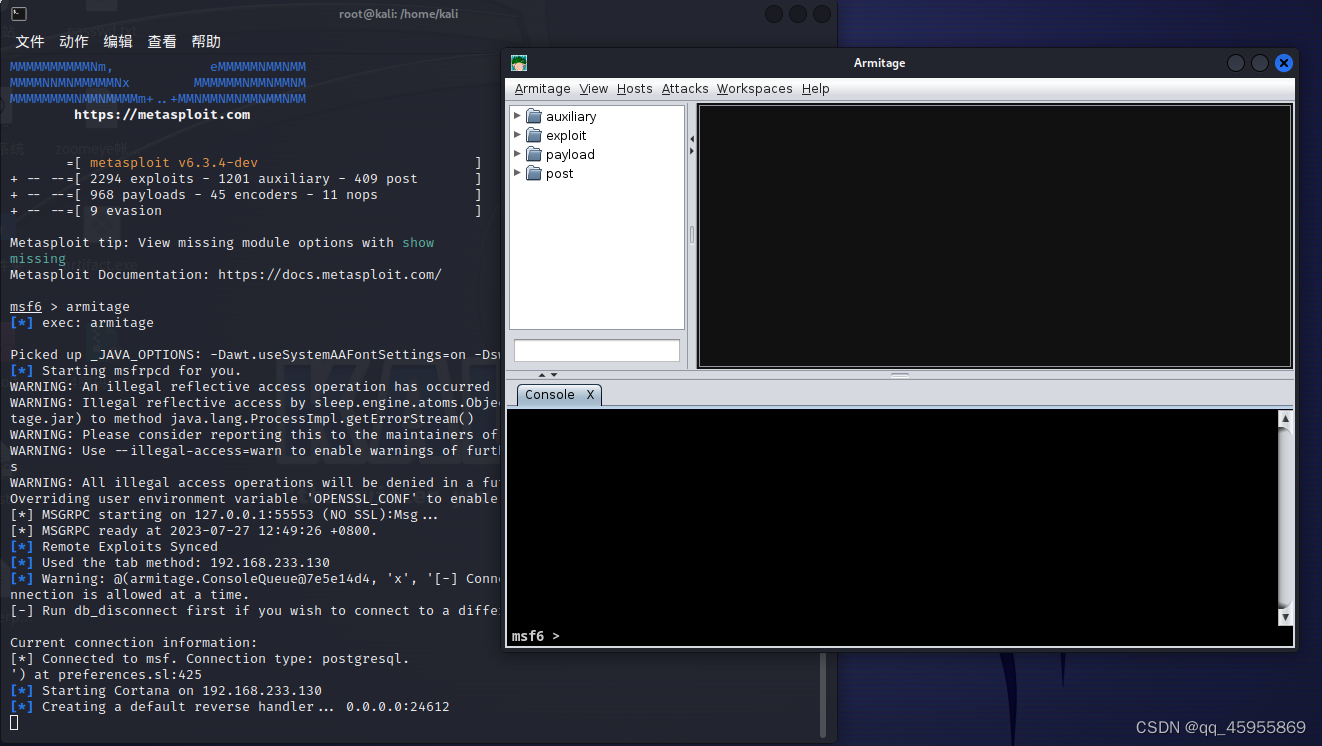Open the terminal 动作 menu
1322x746 pixels.
74,42
